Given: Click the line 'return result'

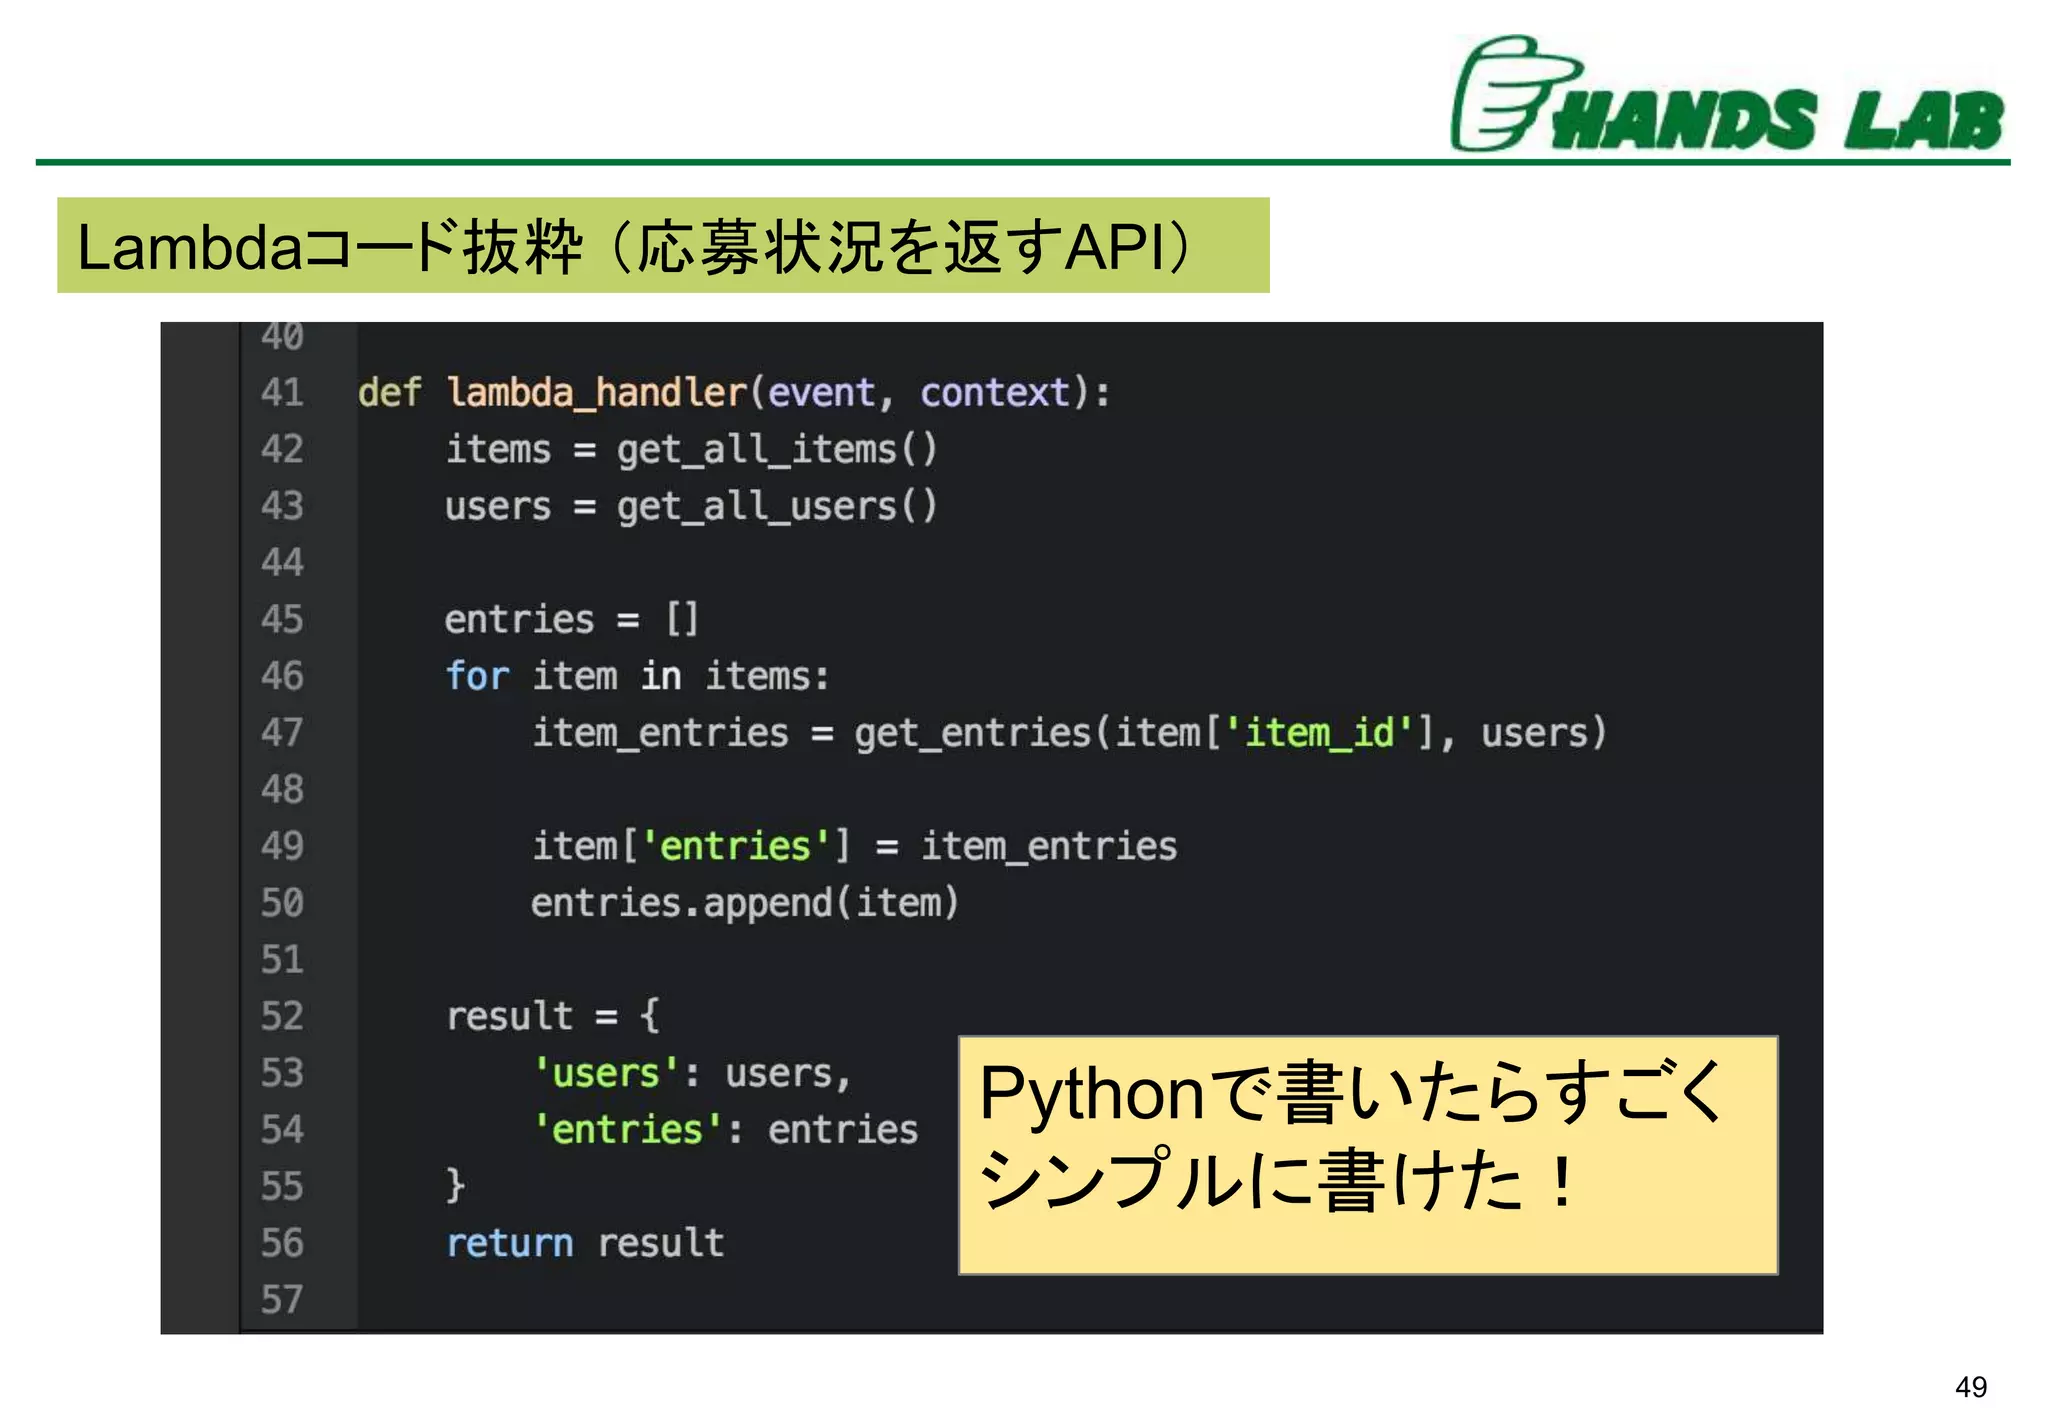Looking at the screenshot, I should coord(585,1244).
